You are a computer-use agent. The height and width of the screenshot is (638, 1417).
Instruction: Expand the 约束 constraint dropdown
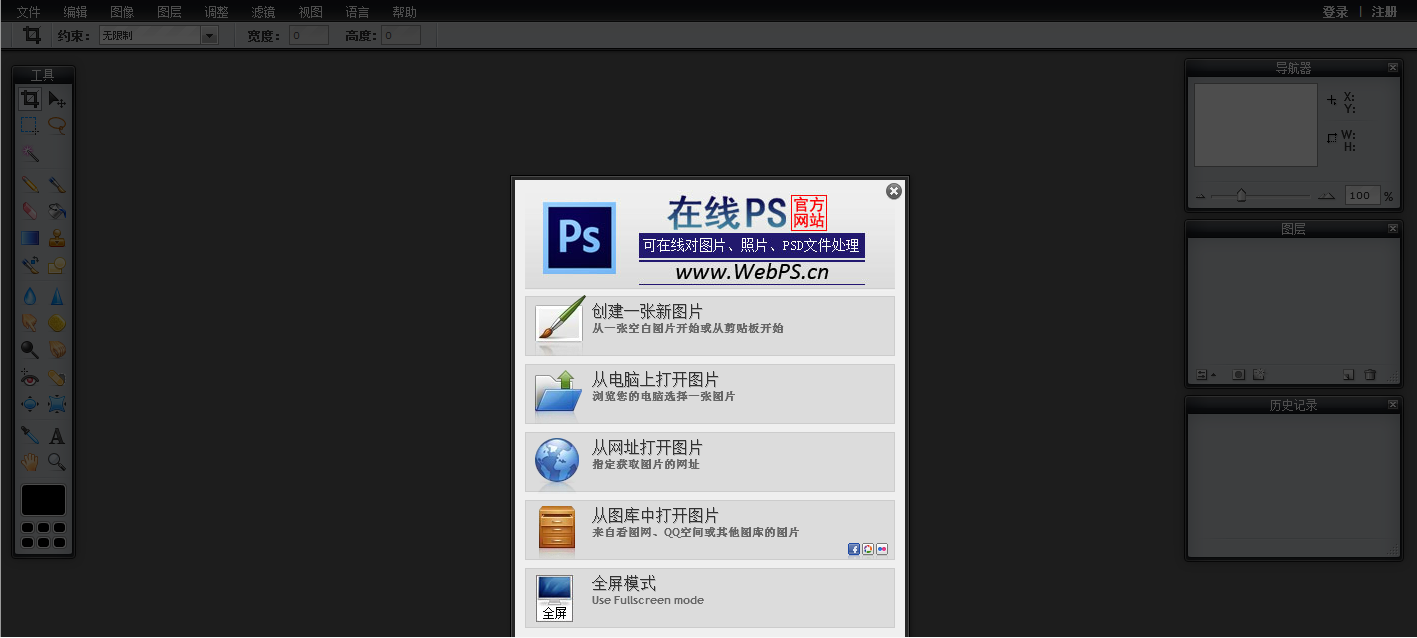(x=210, y=36)
